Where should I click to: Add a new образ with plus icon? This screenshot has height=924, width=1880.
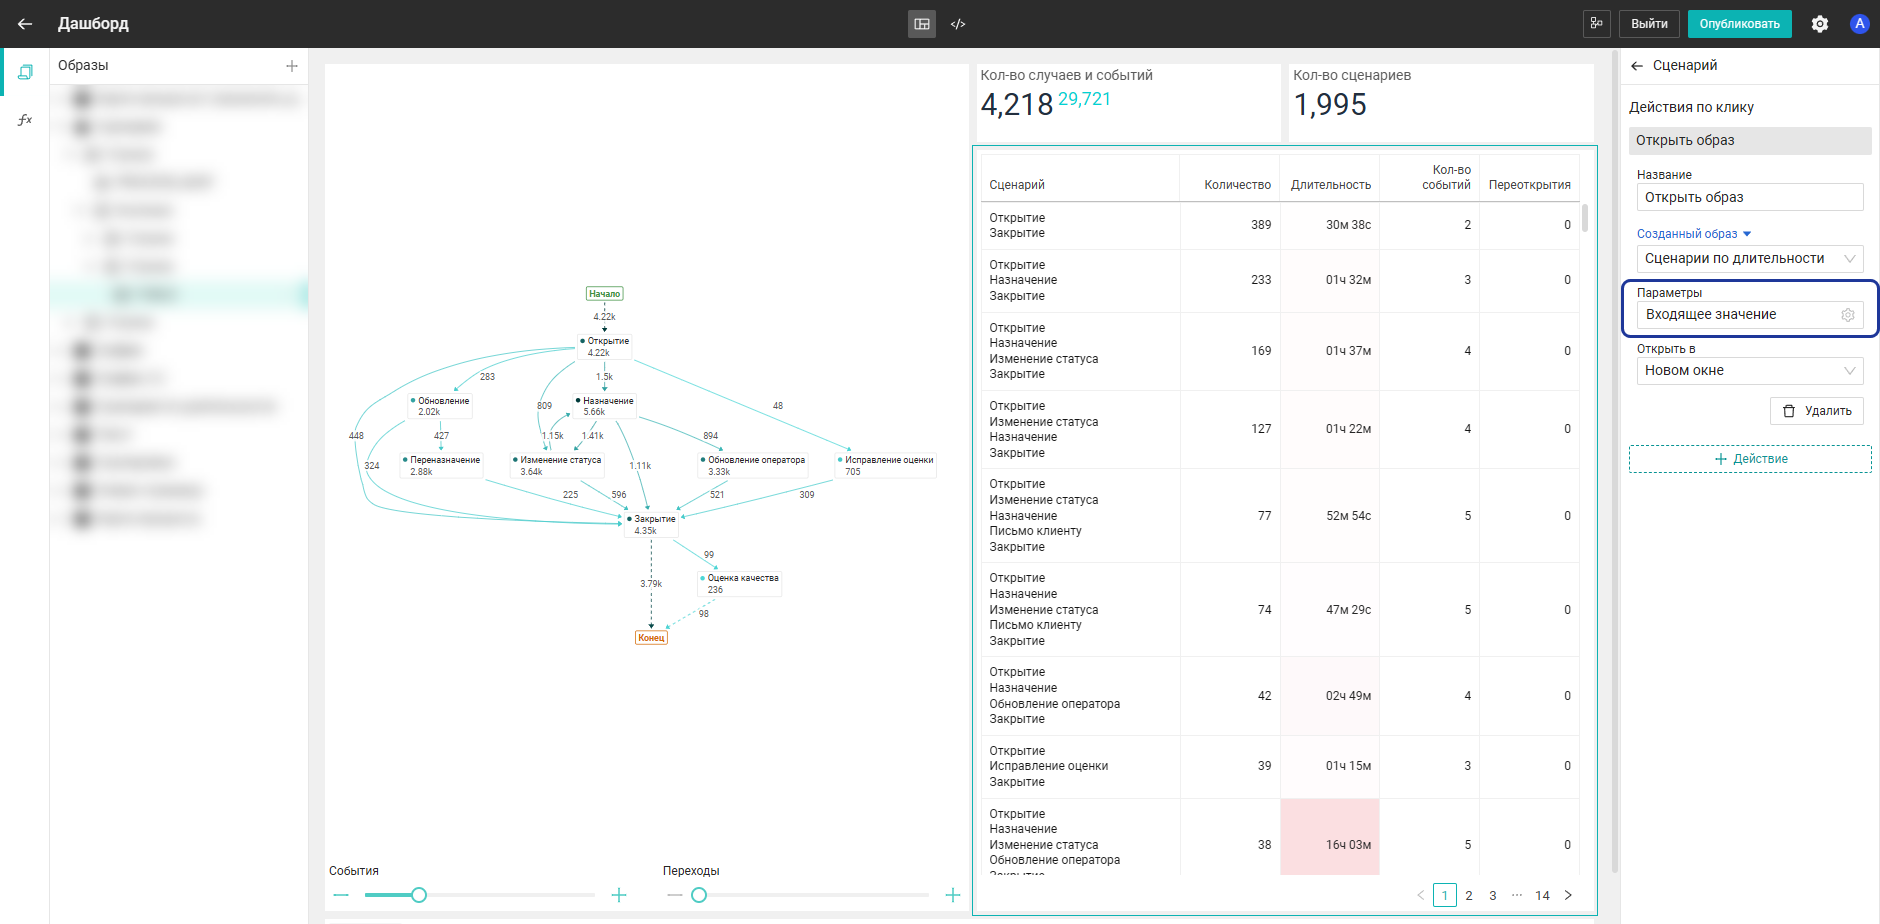(292, 66)
